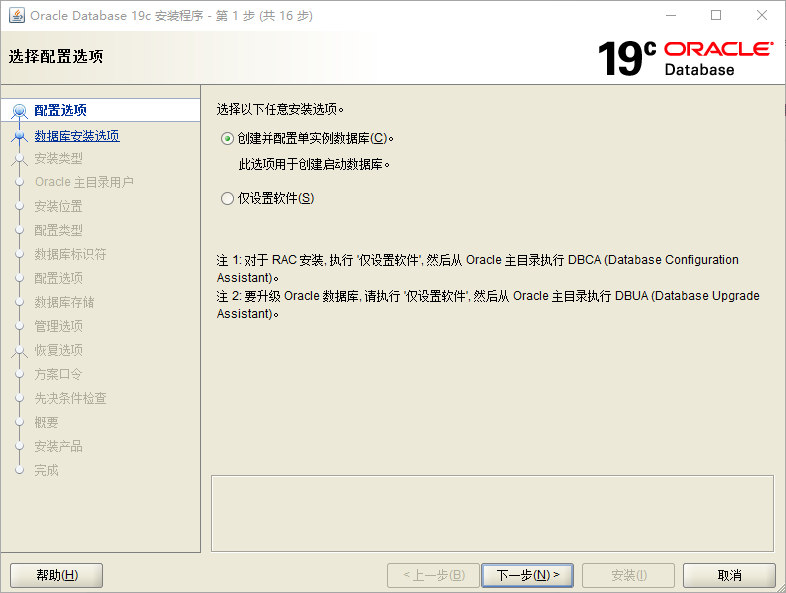
Task: Click the empty message area at bottom
Action: pos(492,514)
